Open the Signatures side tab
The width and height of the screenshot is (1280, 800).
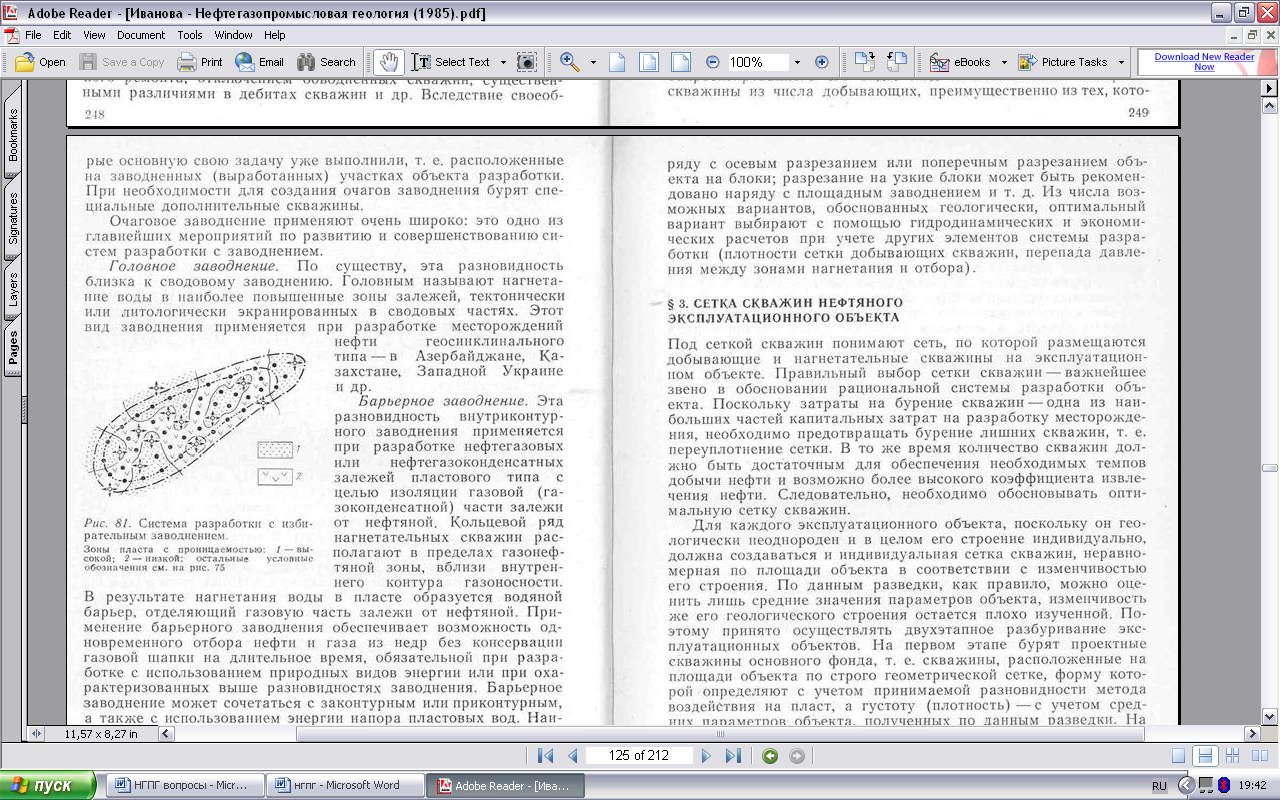(13, 217)
